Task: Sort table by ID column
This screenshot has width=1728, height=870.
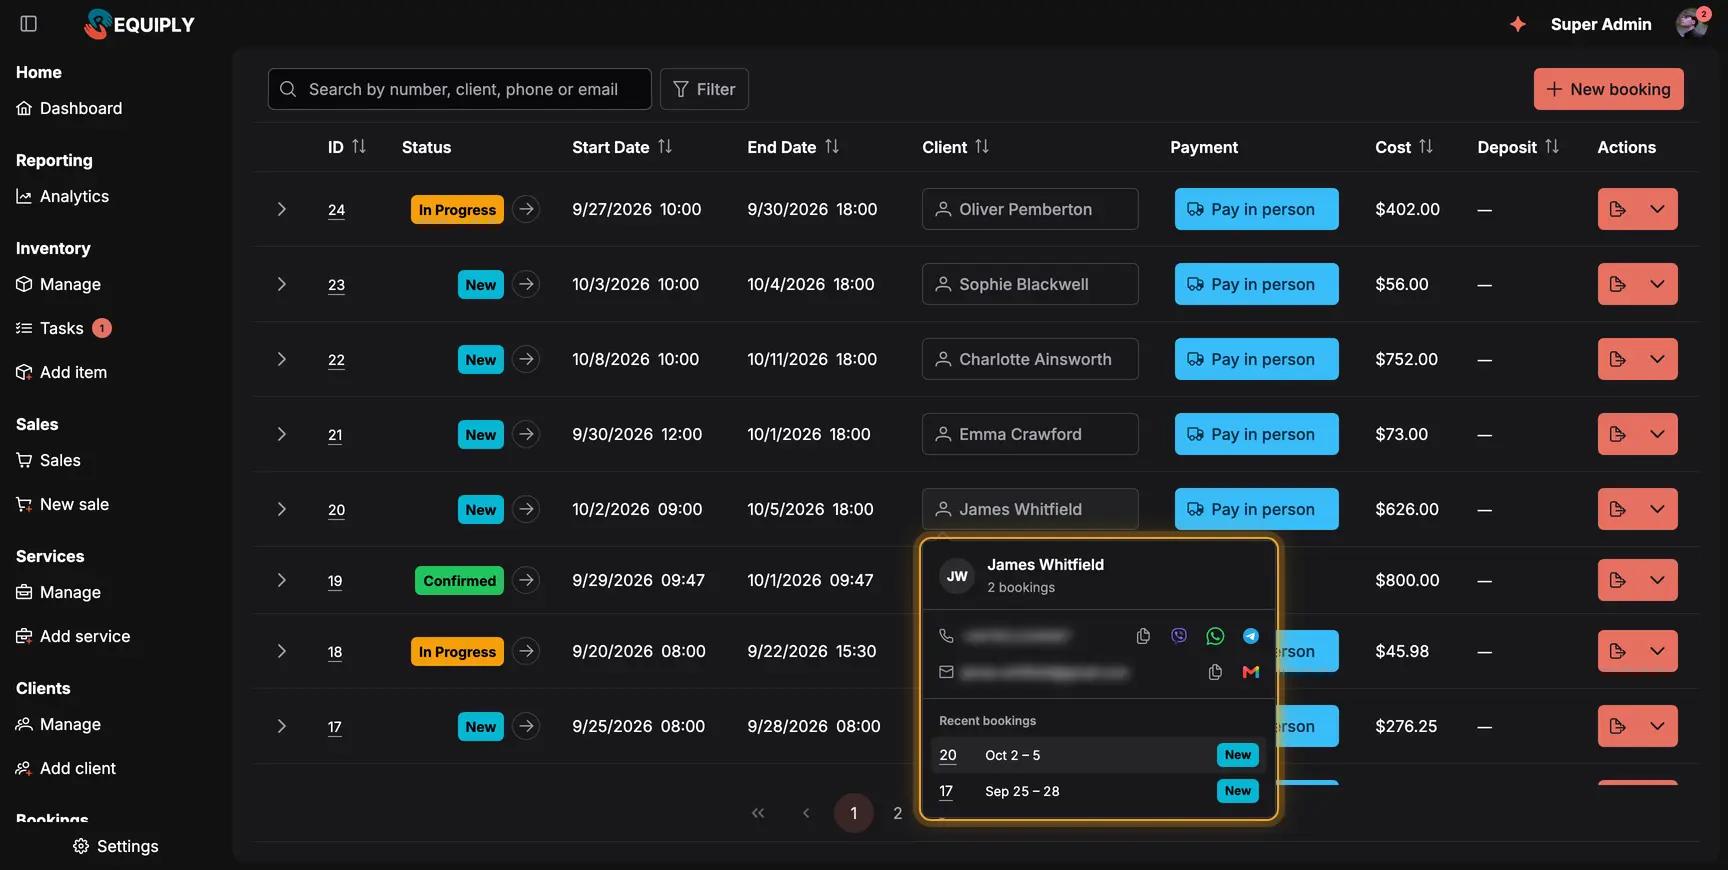Action: (x=359, y=146)
